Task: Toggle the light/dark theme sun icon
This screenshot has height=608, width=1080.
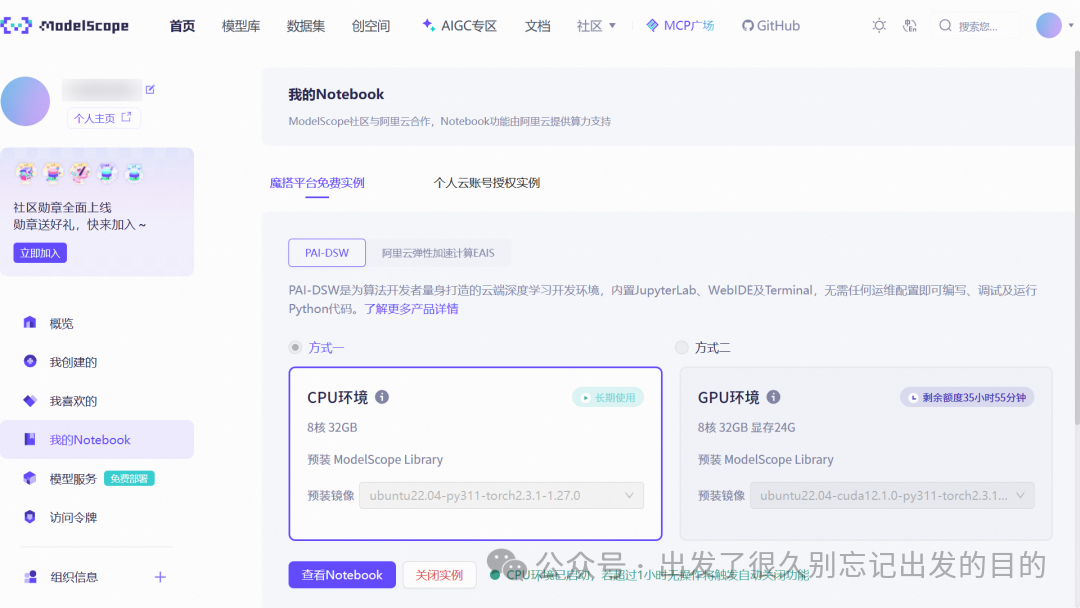Action: click(878, 25)
